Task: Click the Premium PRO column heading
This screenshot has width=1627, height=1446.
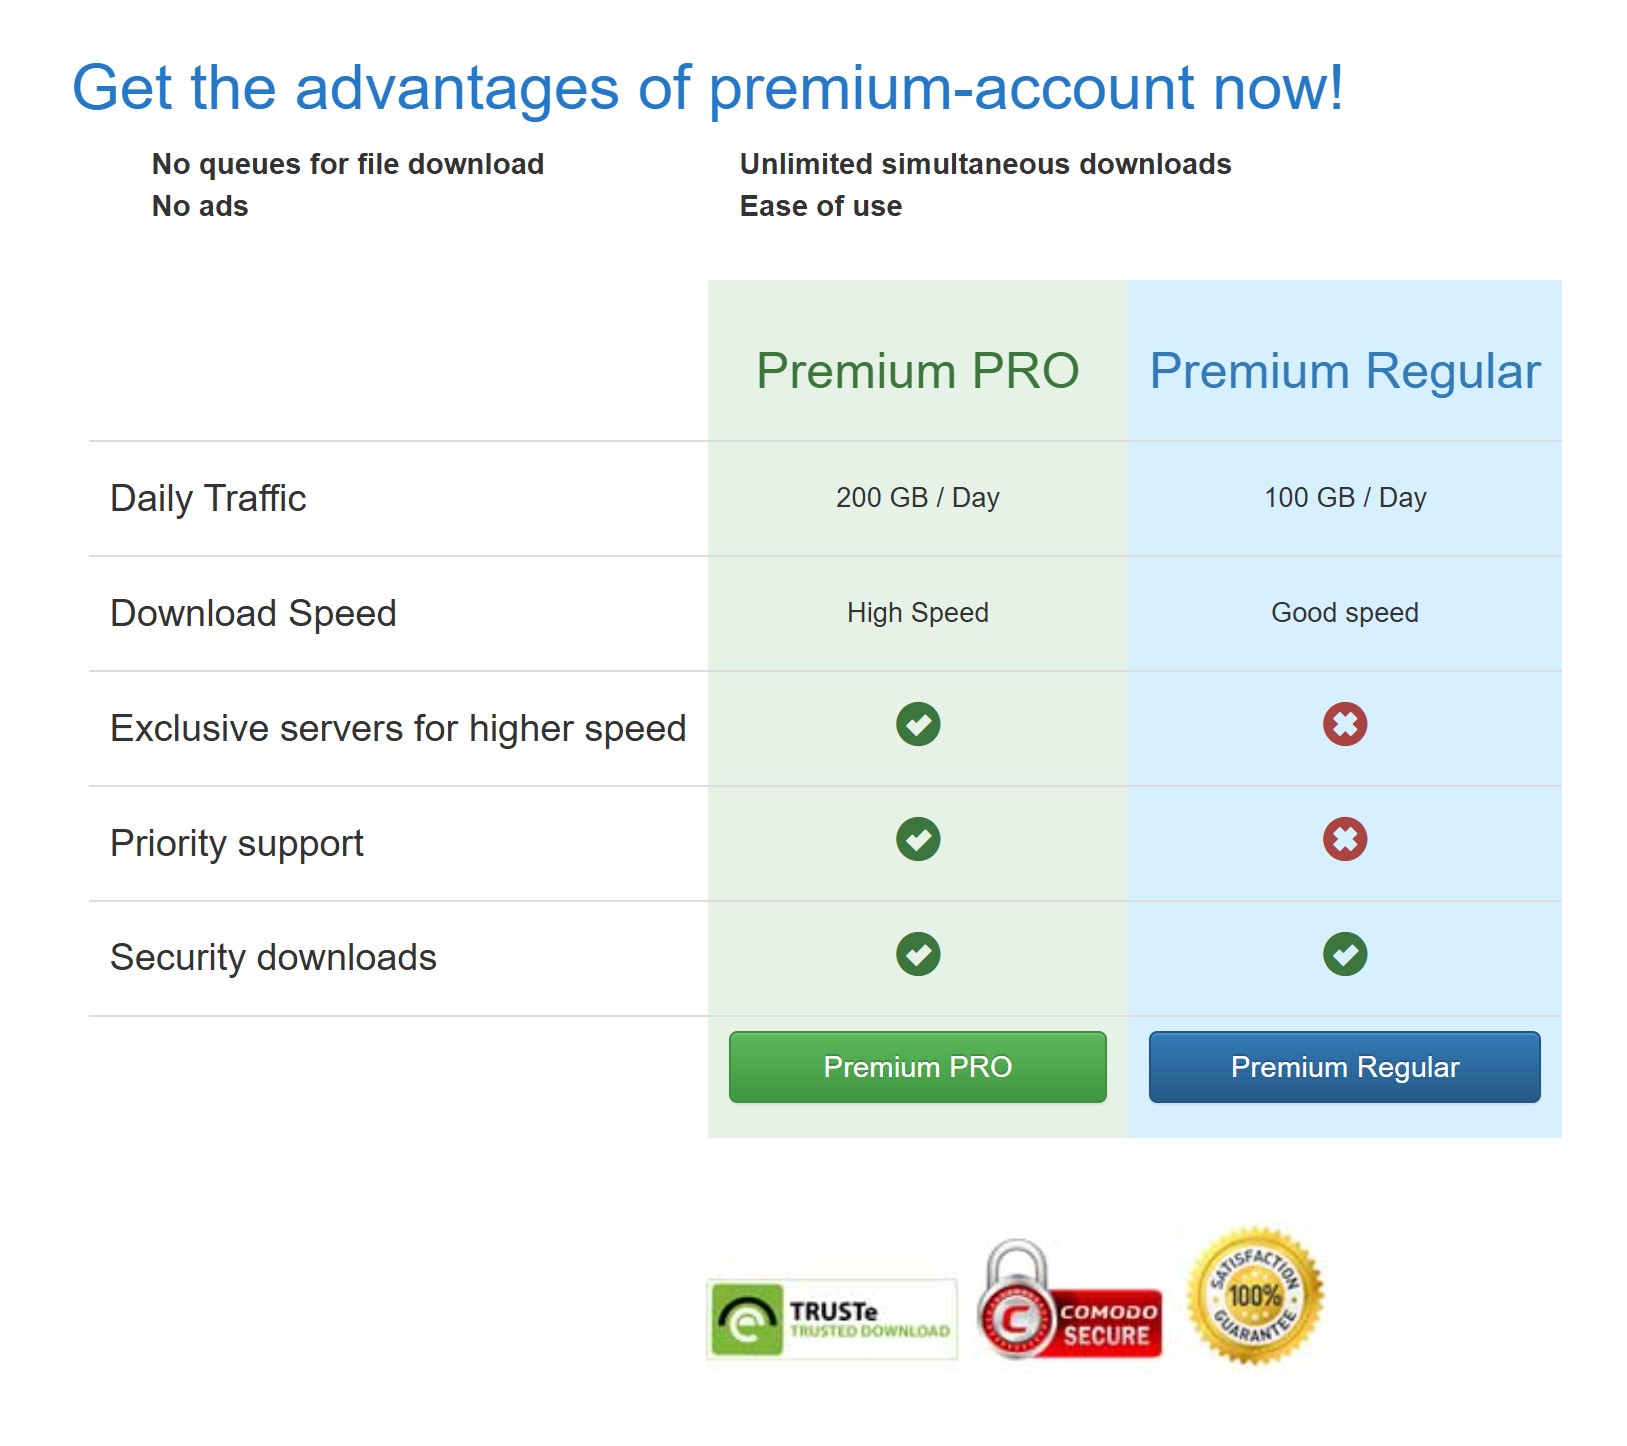Action: click(917, 371)
